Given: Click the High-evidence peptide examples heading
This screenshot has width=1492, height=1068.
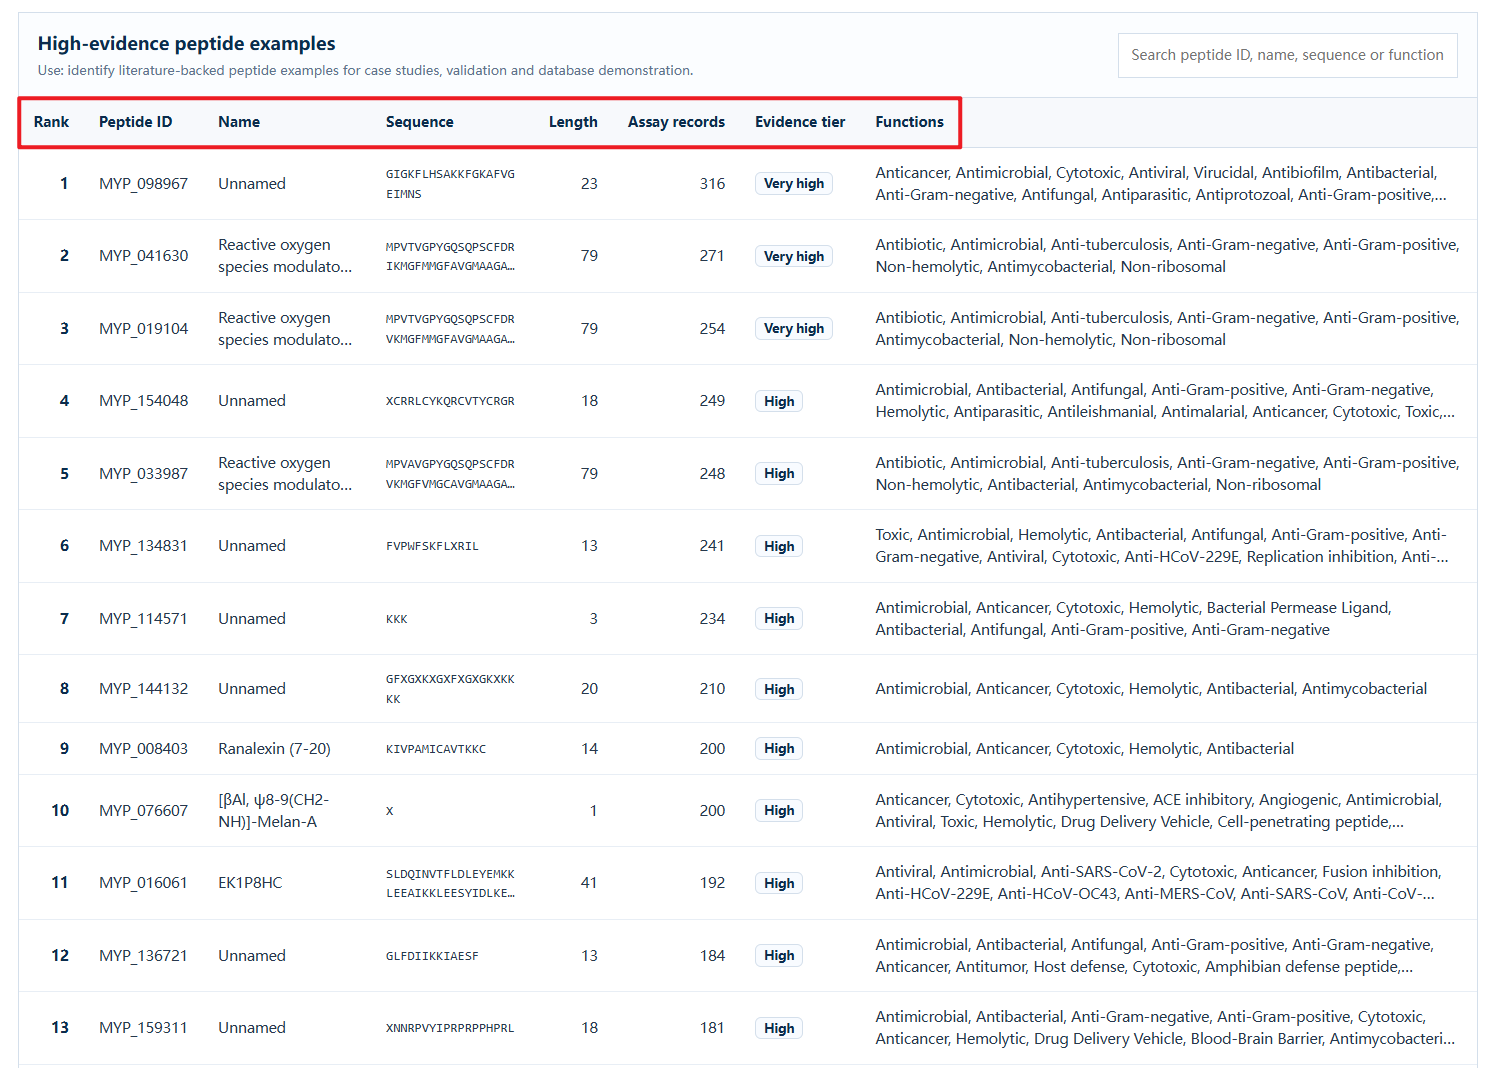Looking at the screenshot, I should [x=186, y=44].
